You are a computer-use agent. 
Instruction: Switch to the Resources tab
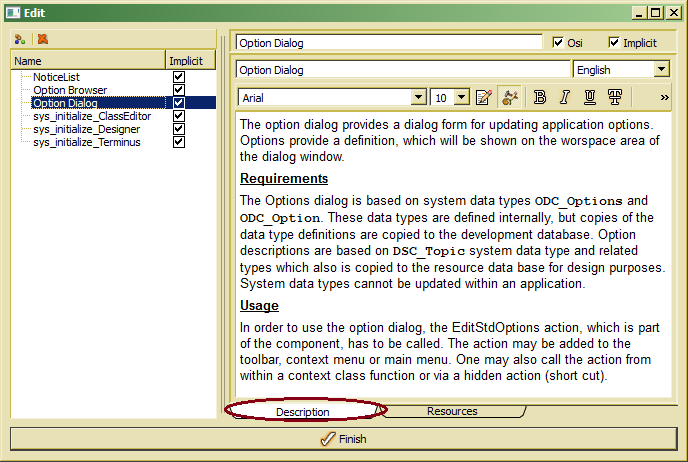coord(452,411)
